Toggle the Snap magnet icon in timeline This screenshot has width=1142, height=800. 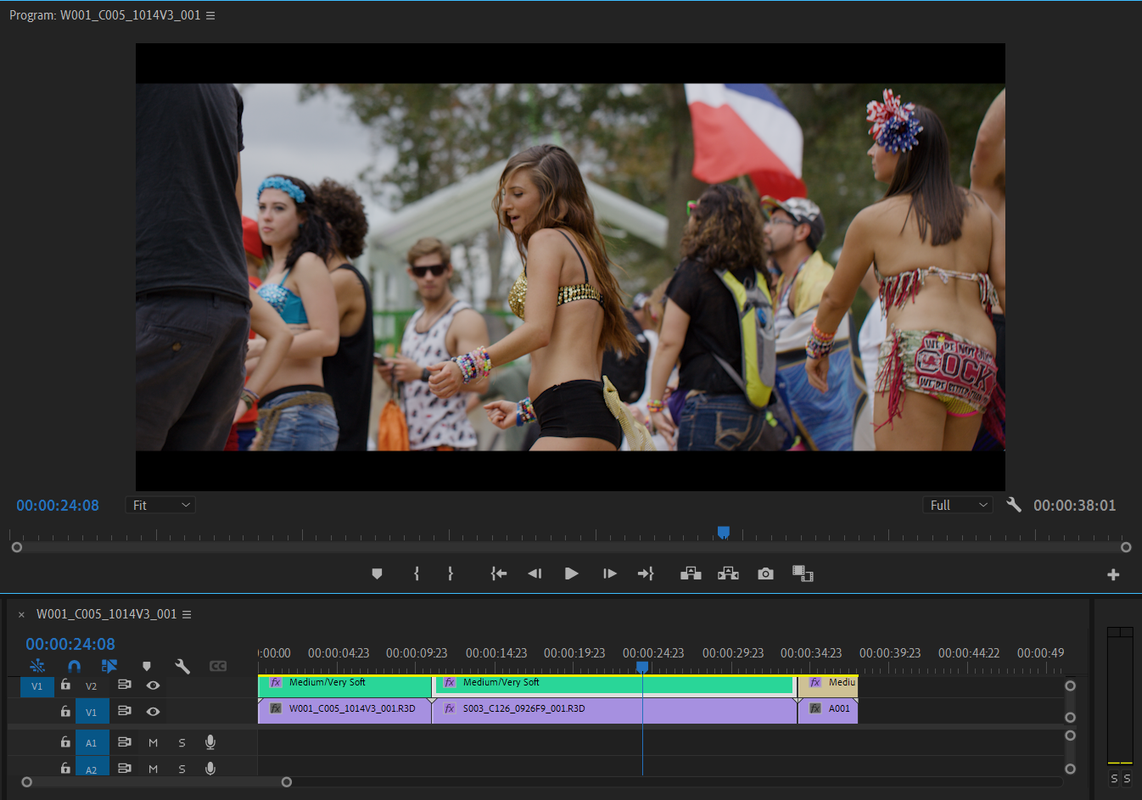click(x=74, y=666)
